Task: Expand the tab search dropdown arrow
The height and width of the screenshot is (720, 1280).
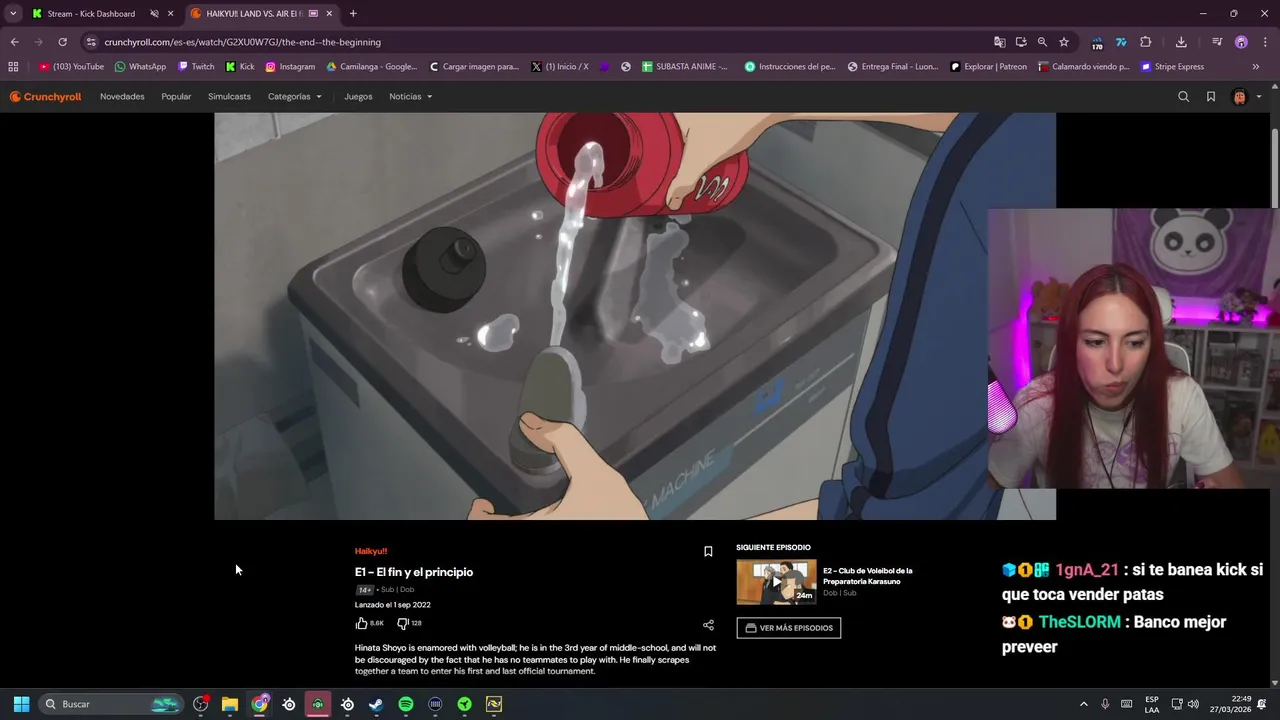Action: click(x=13, y=14)
